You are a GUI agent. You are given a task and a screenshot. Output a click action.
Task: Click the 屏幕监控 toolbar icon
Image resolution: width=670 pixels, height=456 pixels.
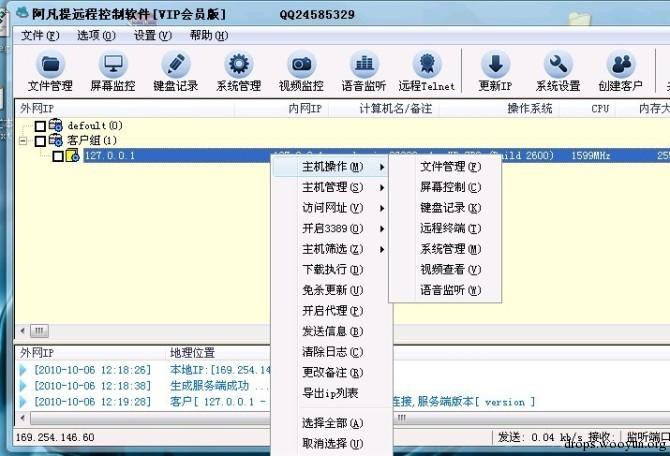point(112,72)
